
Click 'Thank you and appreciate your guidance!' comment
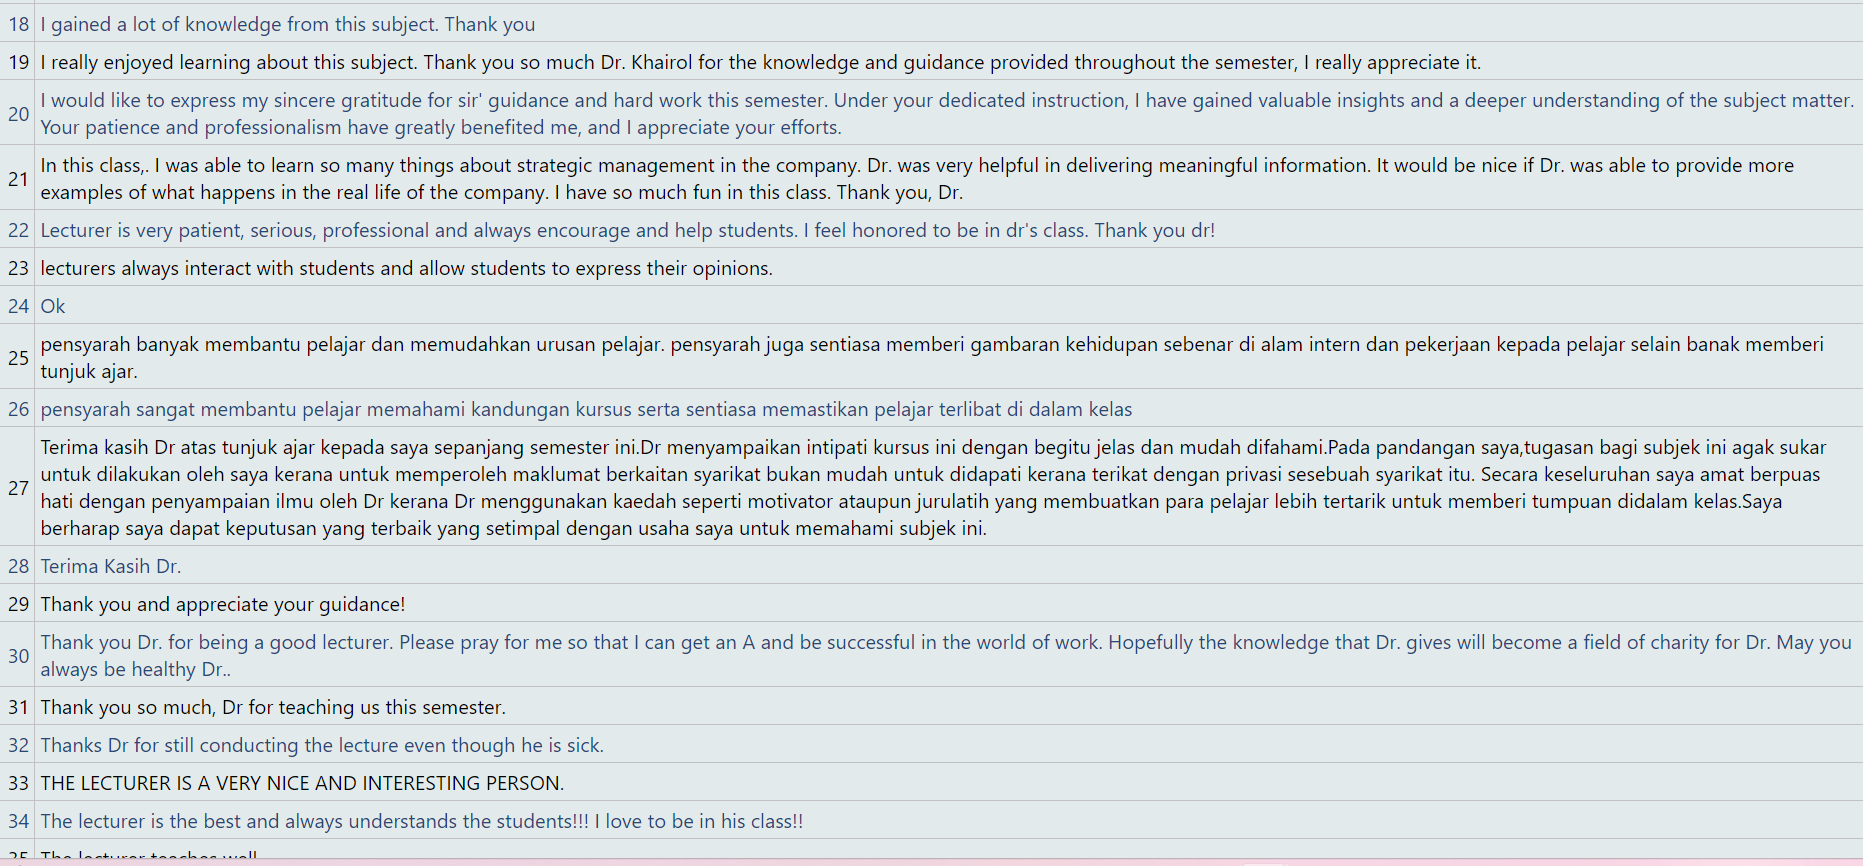tap(223, 604)
